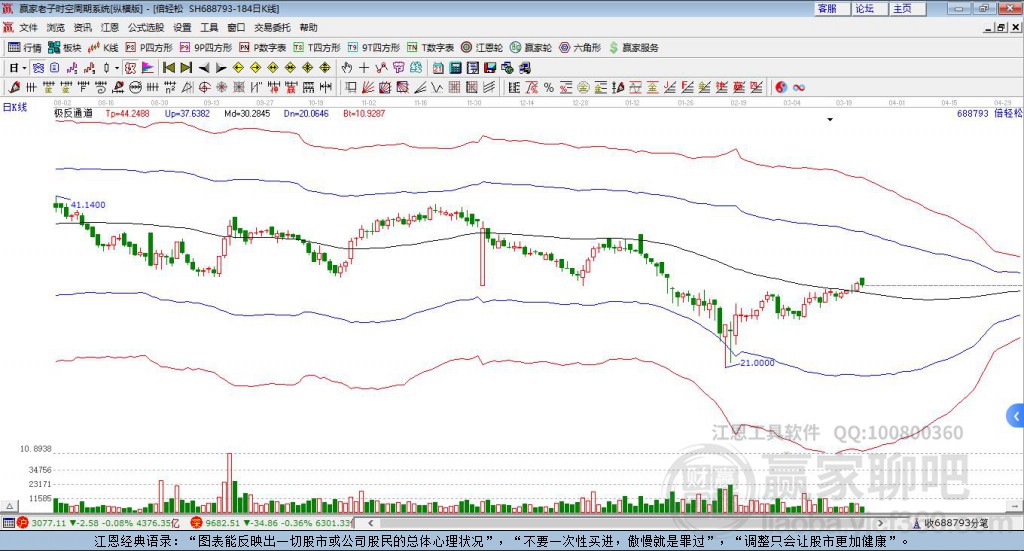
Task: Open 赢家服务 service with dollar icon
Action: pyautogui.click(x=633, y=48)
